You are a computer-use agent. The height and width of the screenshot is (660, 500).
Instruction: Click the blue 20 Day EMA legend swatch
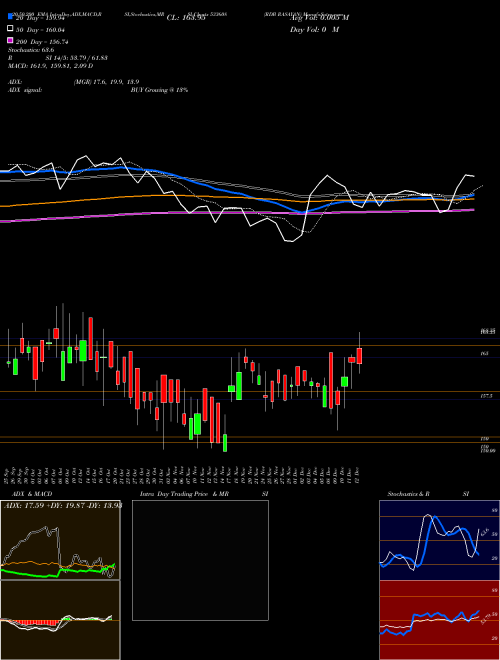[x=10, y=17]
